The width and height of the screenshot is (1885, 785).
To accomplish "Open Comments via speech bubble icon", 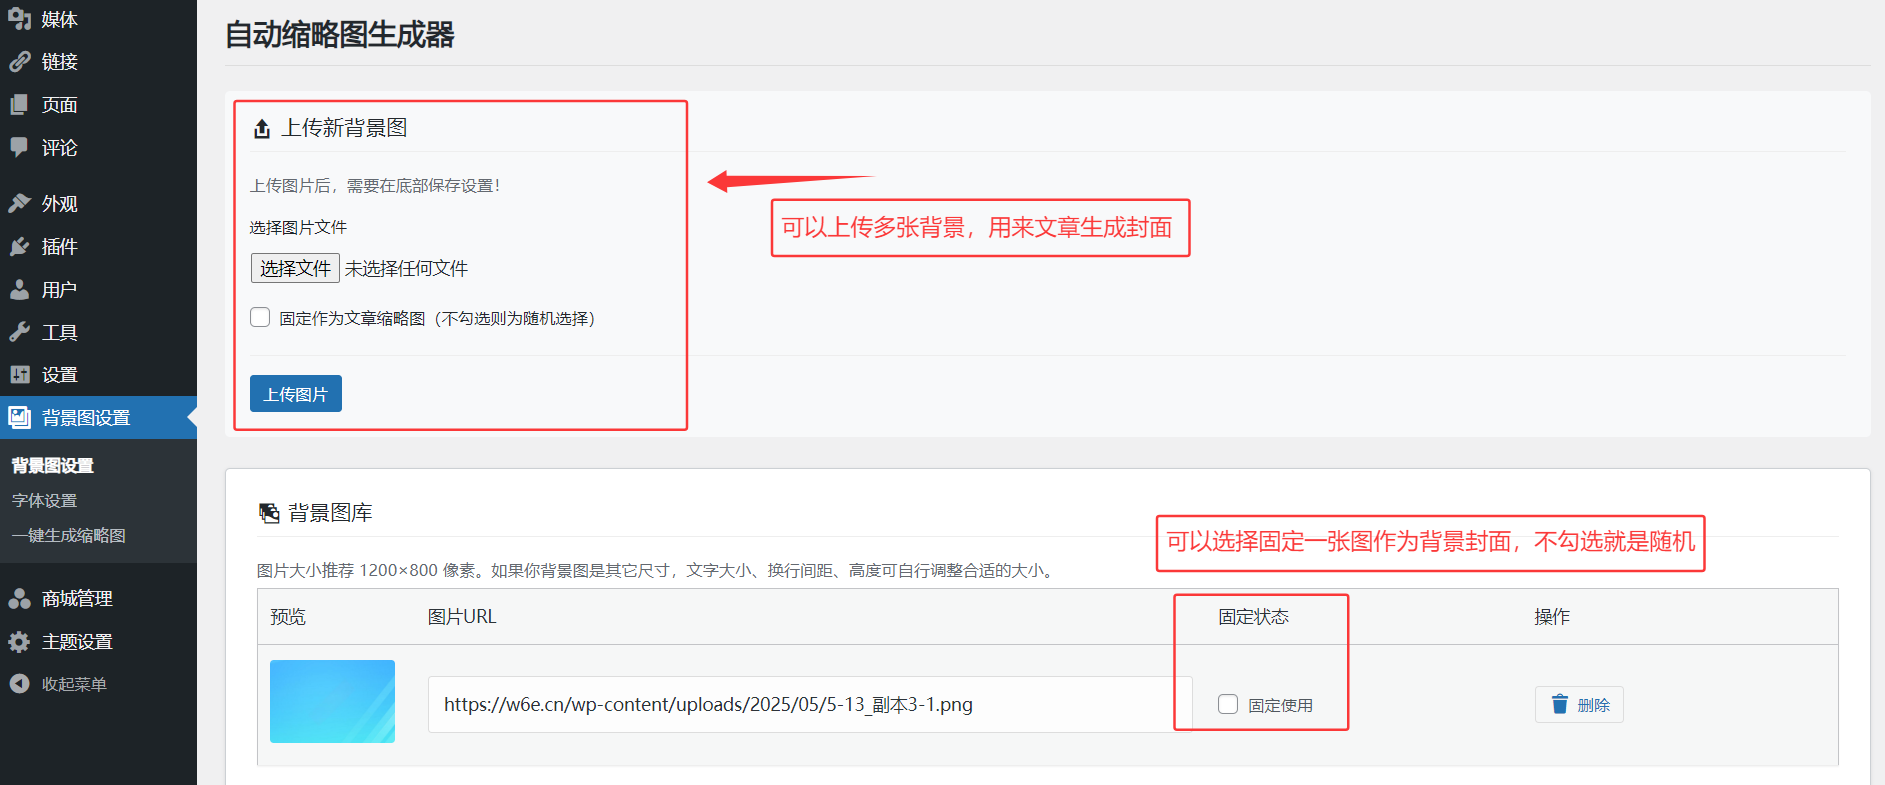I will [19, 147].
